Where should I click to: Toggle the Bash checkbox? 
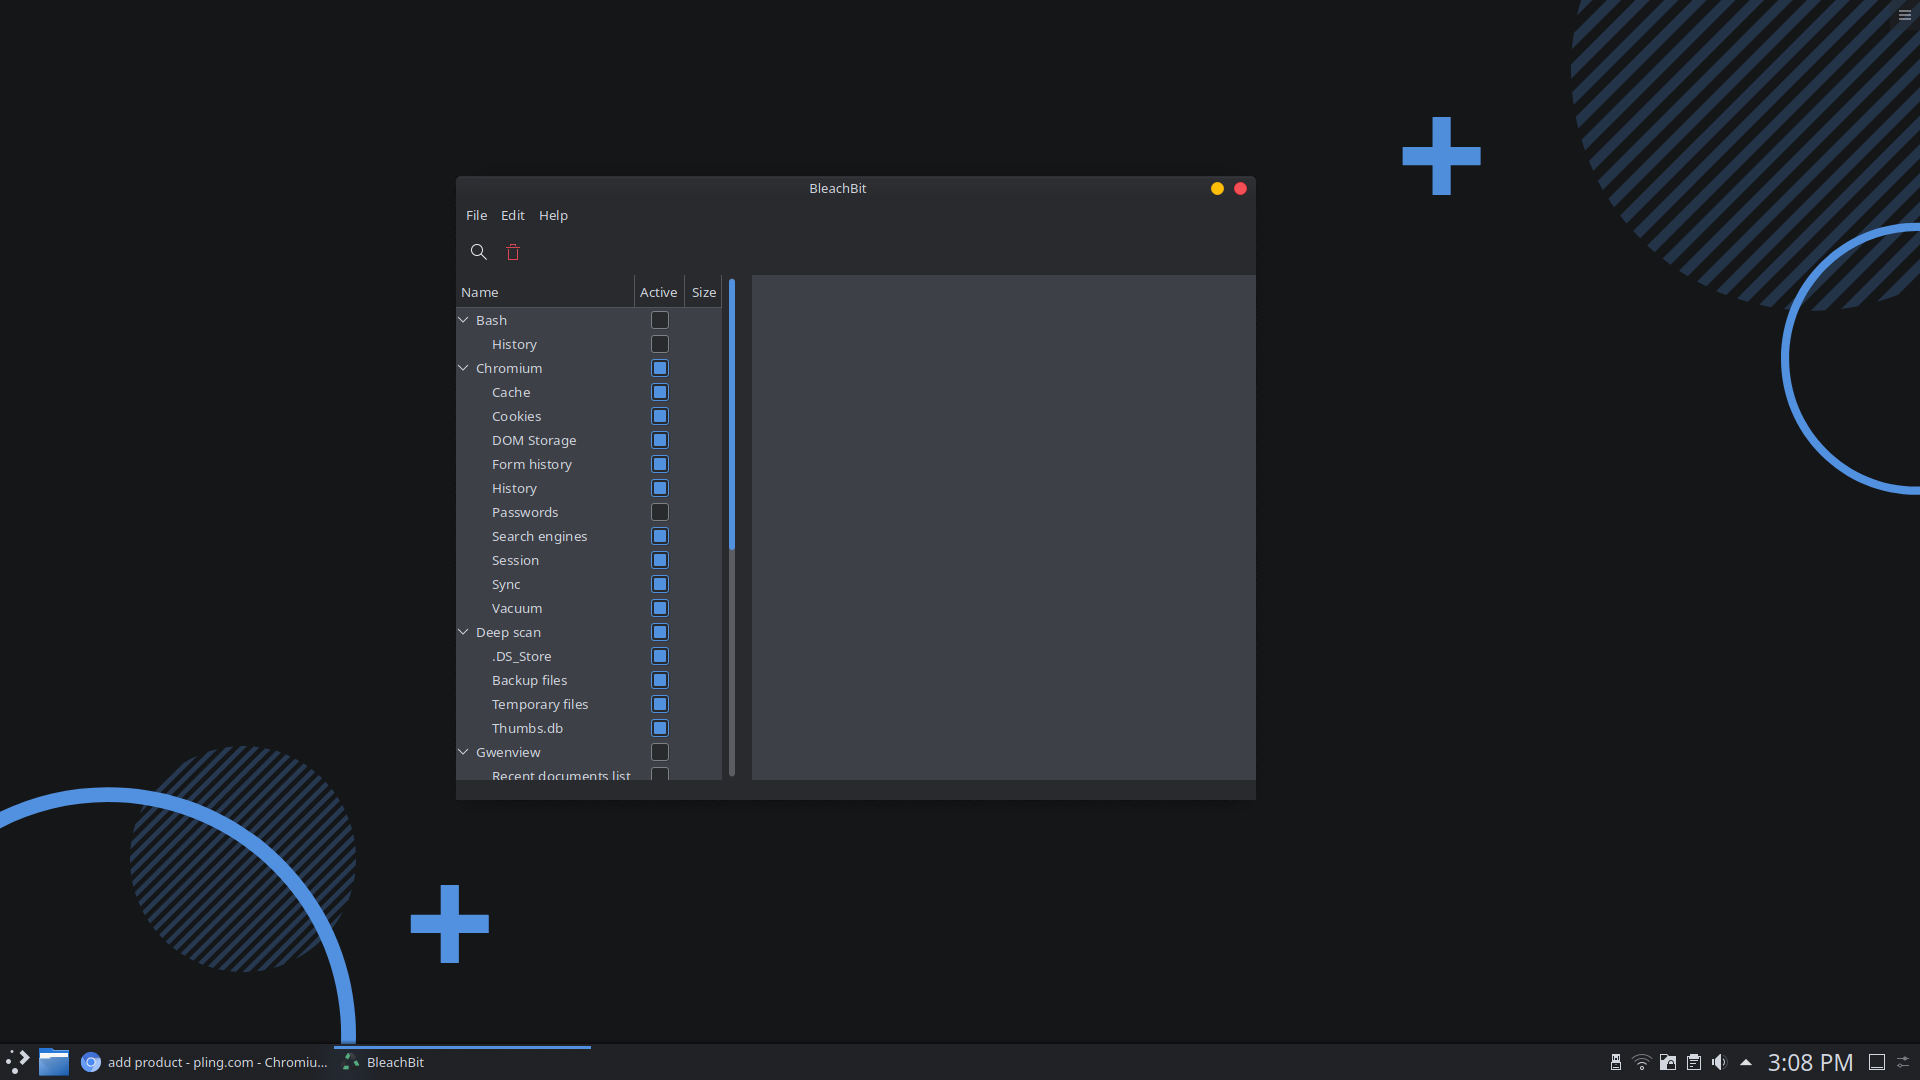pos(660,320)
